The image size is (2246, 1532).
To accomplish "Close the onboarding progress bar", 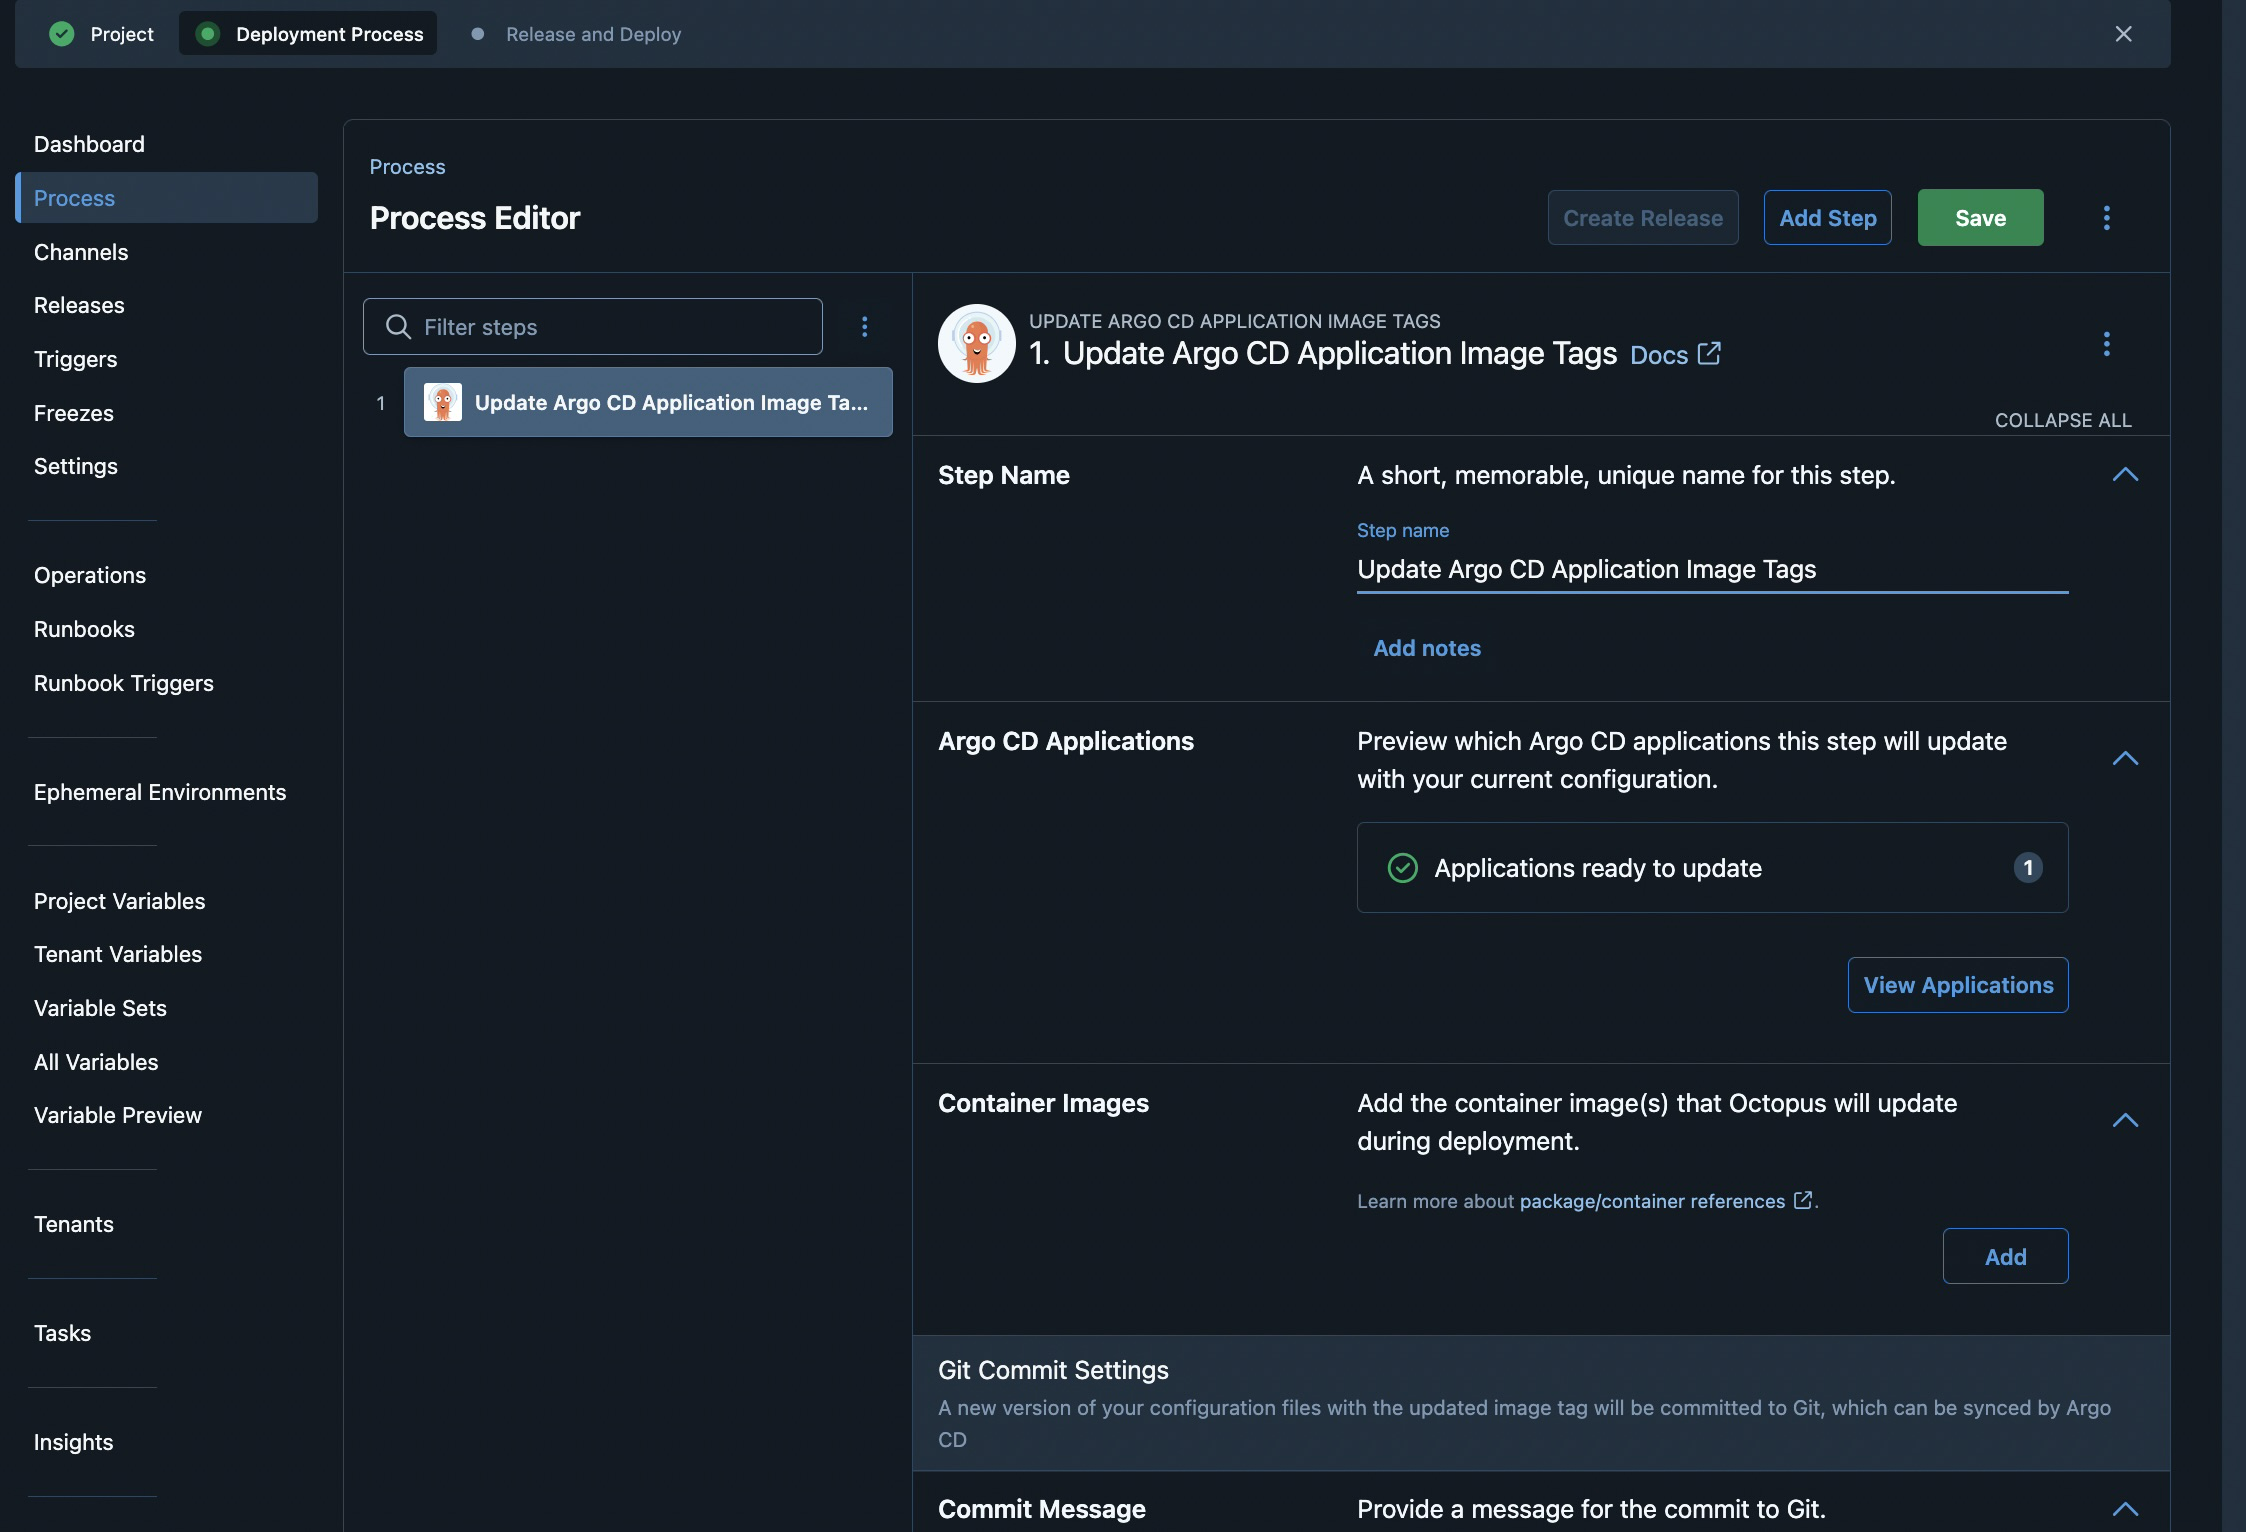I will (x=2124, y=34).
